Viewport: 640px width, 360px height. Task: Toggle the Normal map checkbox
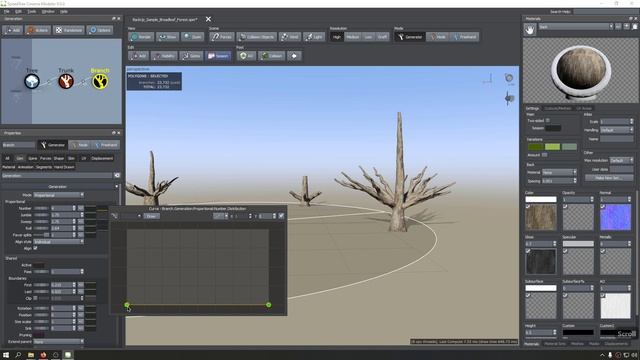(x=603, y=207)
